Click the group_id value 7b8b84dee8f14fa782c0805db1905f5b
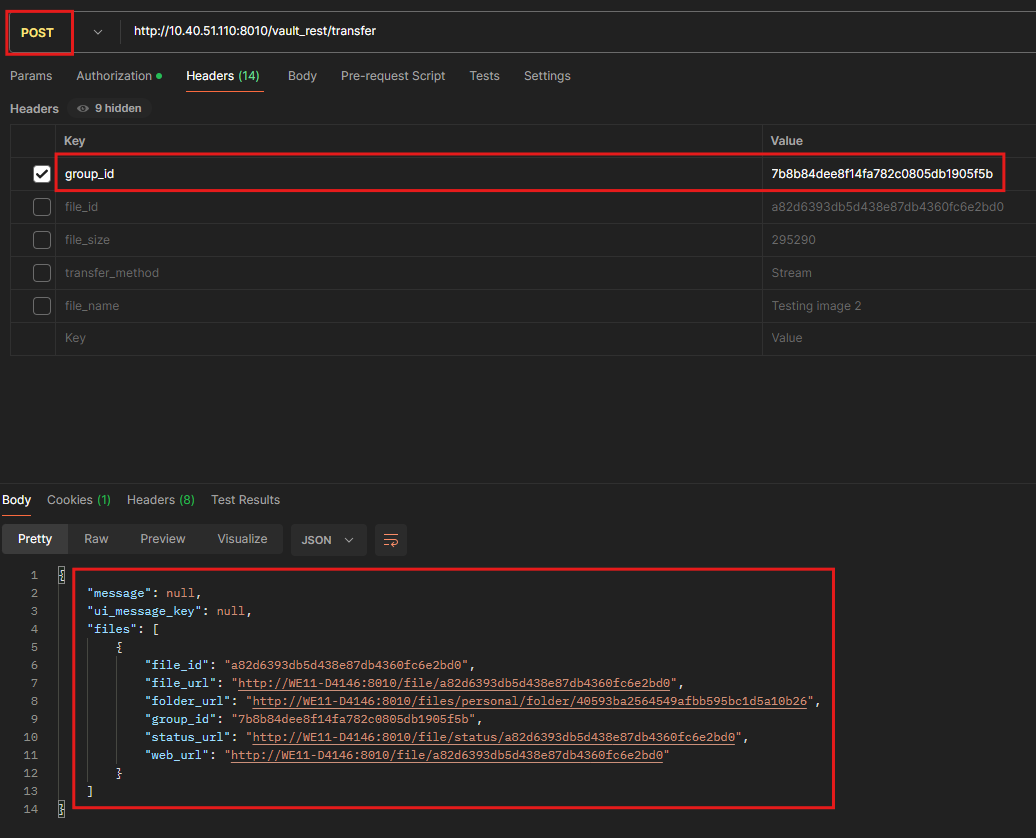1036x838 pixels. (882, 174)
